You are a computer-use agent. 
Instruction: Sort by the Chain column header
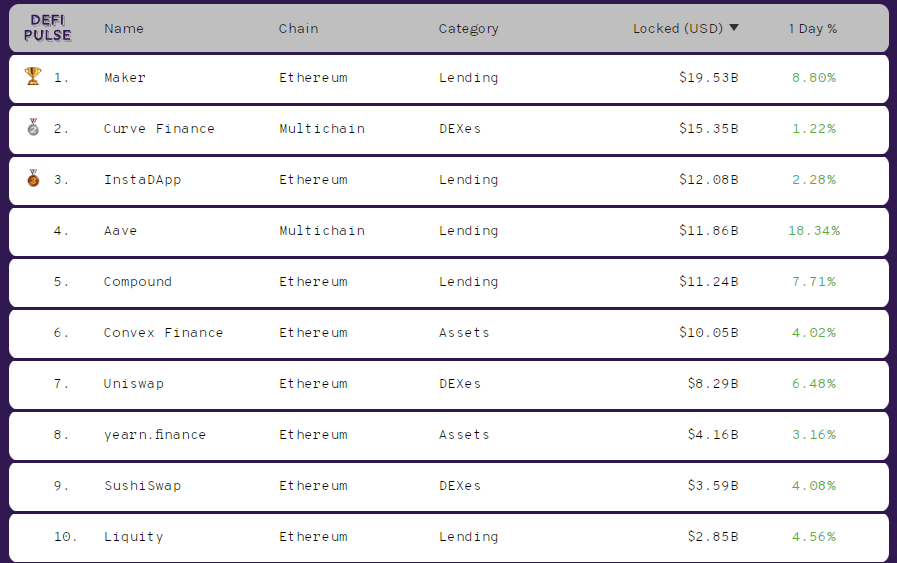click(298, 28)
